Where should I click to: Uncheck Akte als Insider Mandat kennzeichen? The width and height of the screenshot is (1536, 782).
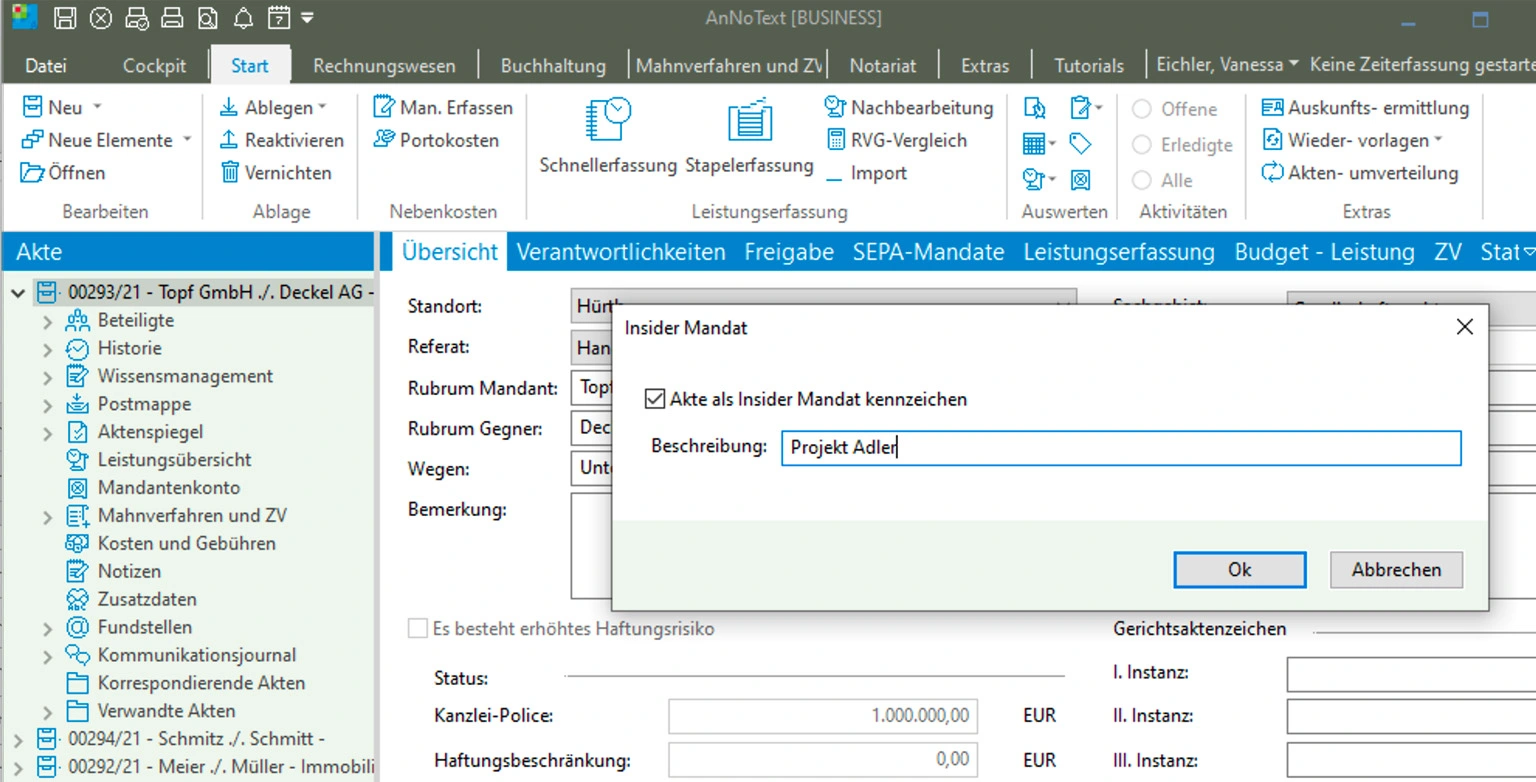coord(655,399)
